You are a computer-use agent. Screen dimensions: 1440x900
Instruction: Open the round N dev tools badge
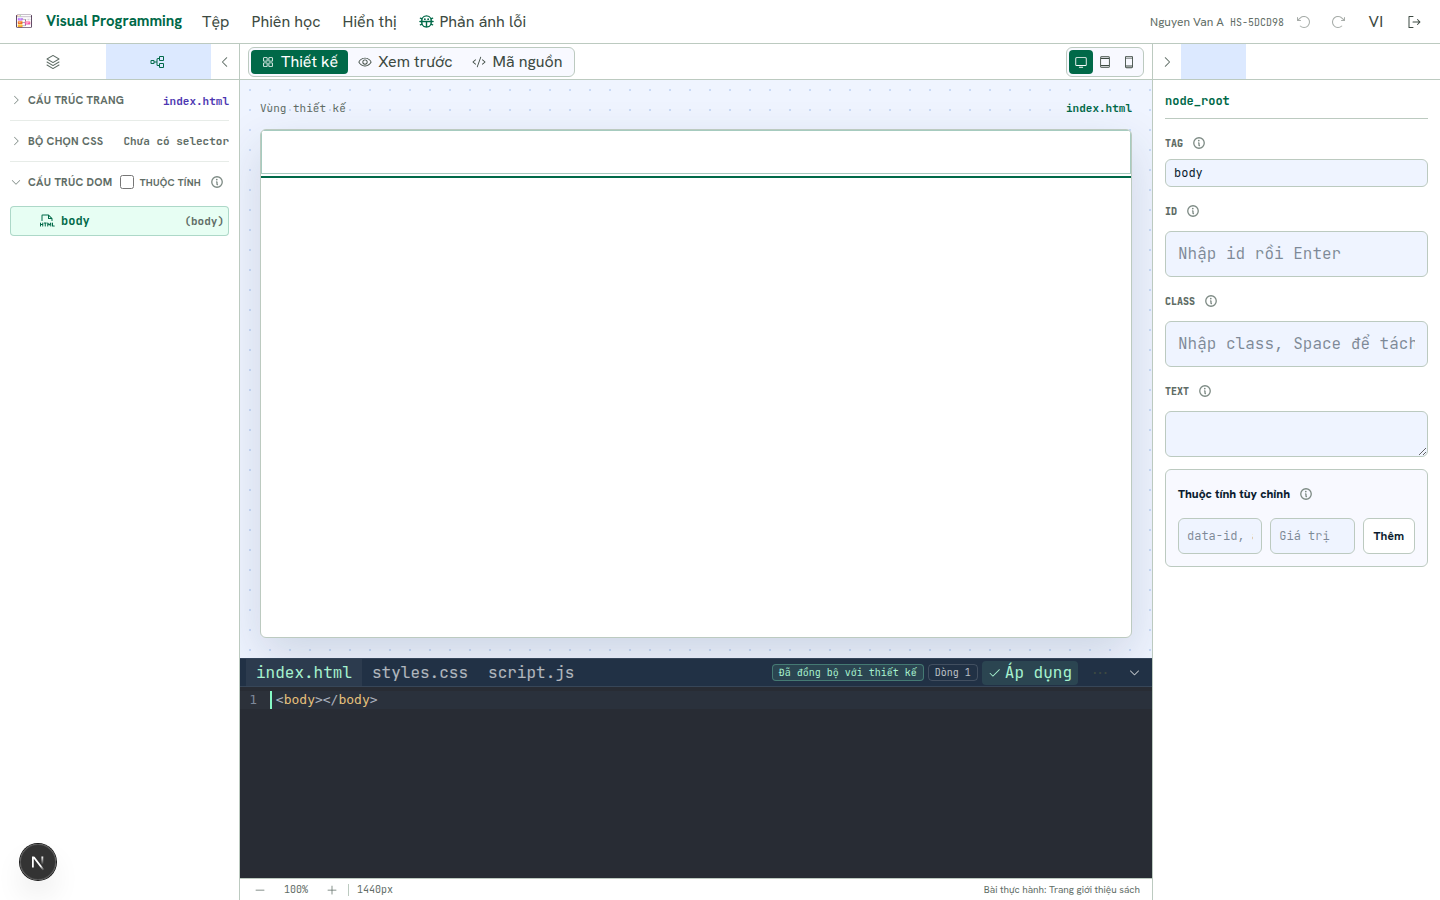[38, 862]
